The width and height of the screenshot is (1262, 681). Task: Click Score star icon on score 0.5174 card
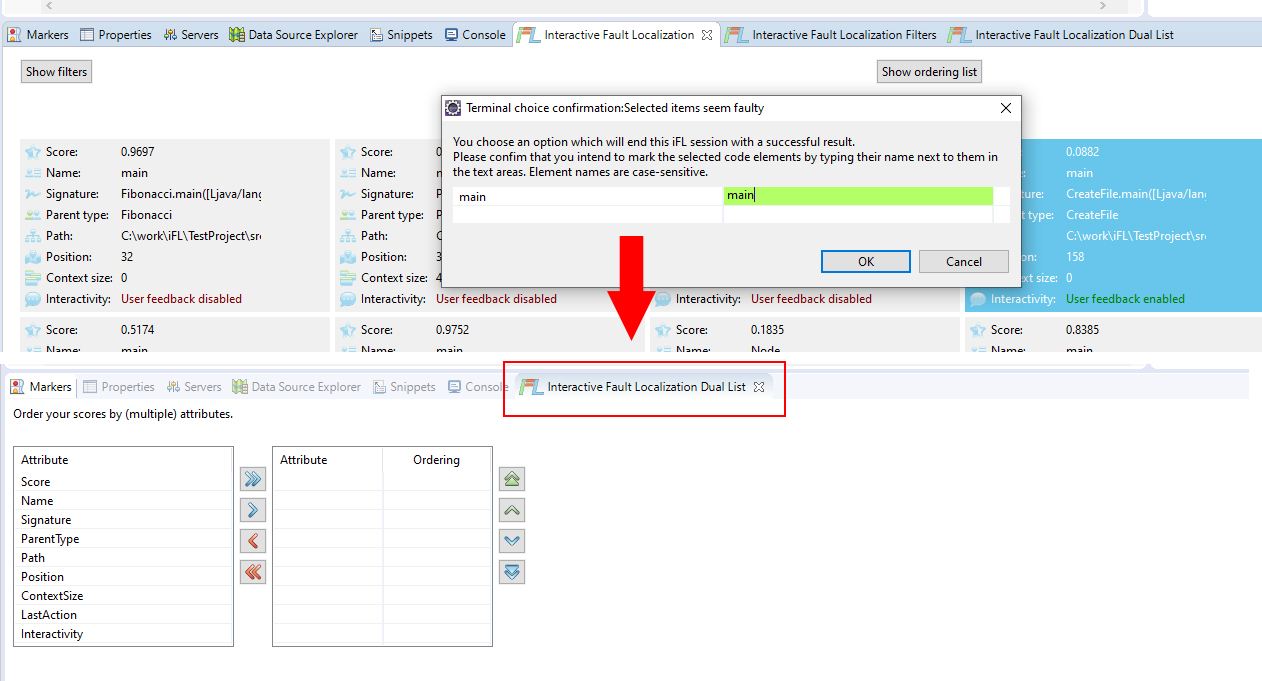(x=32, y=330)
